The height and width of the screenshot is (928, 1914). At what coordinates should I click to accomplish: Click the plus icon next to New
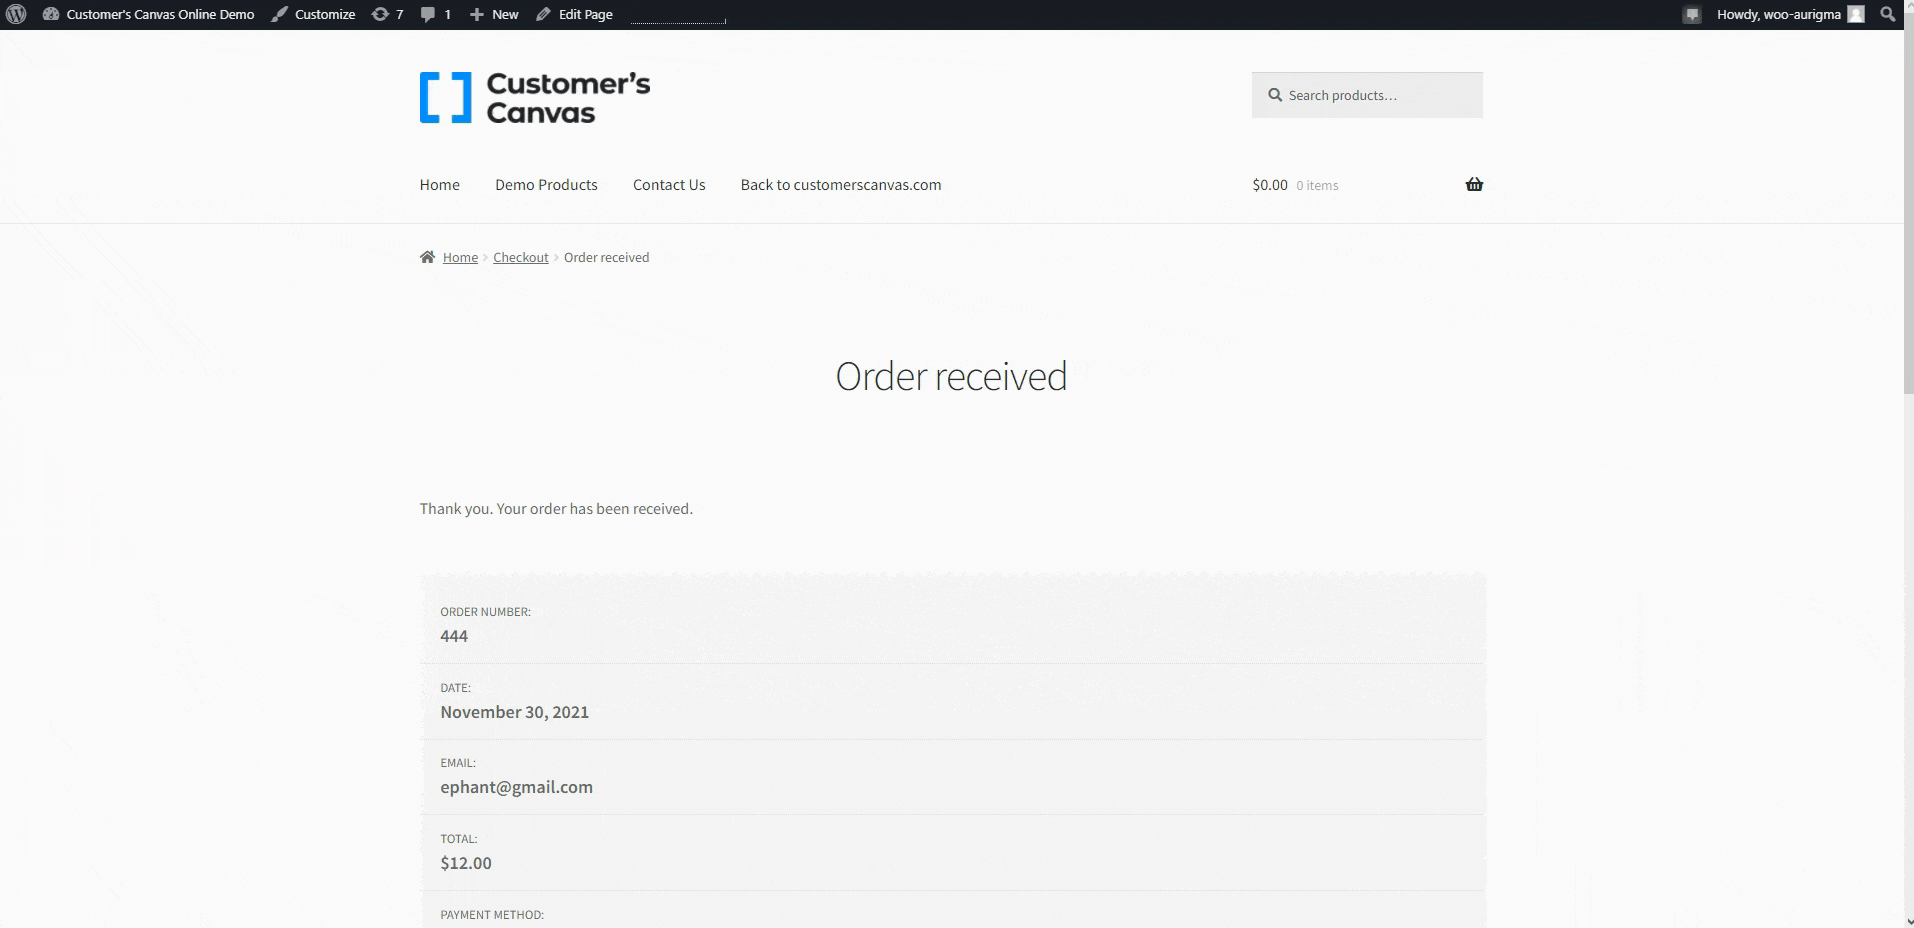pos(477,15)
